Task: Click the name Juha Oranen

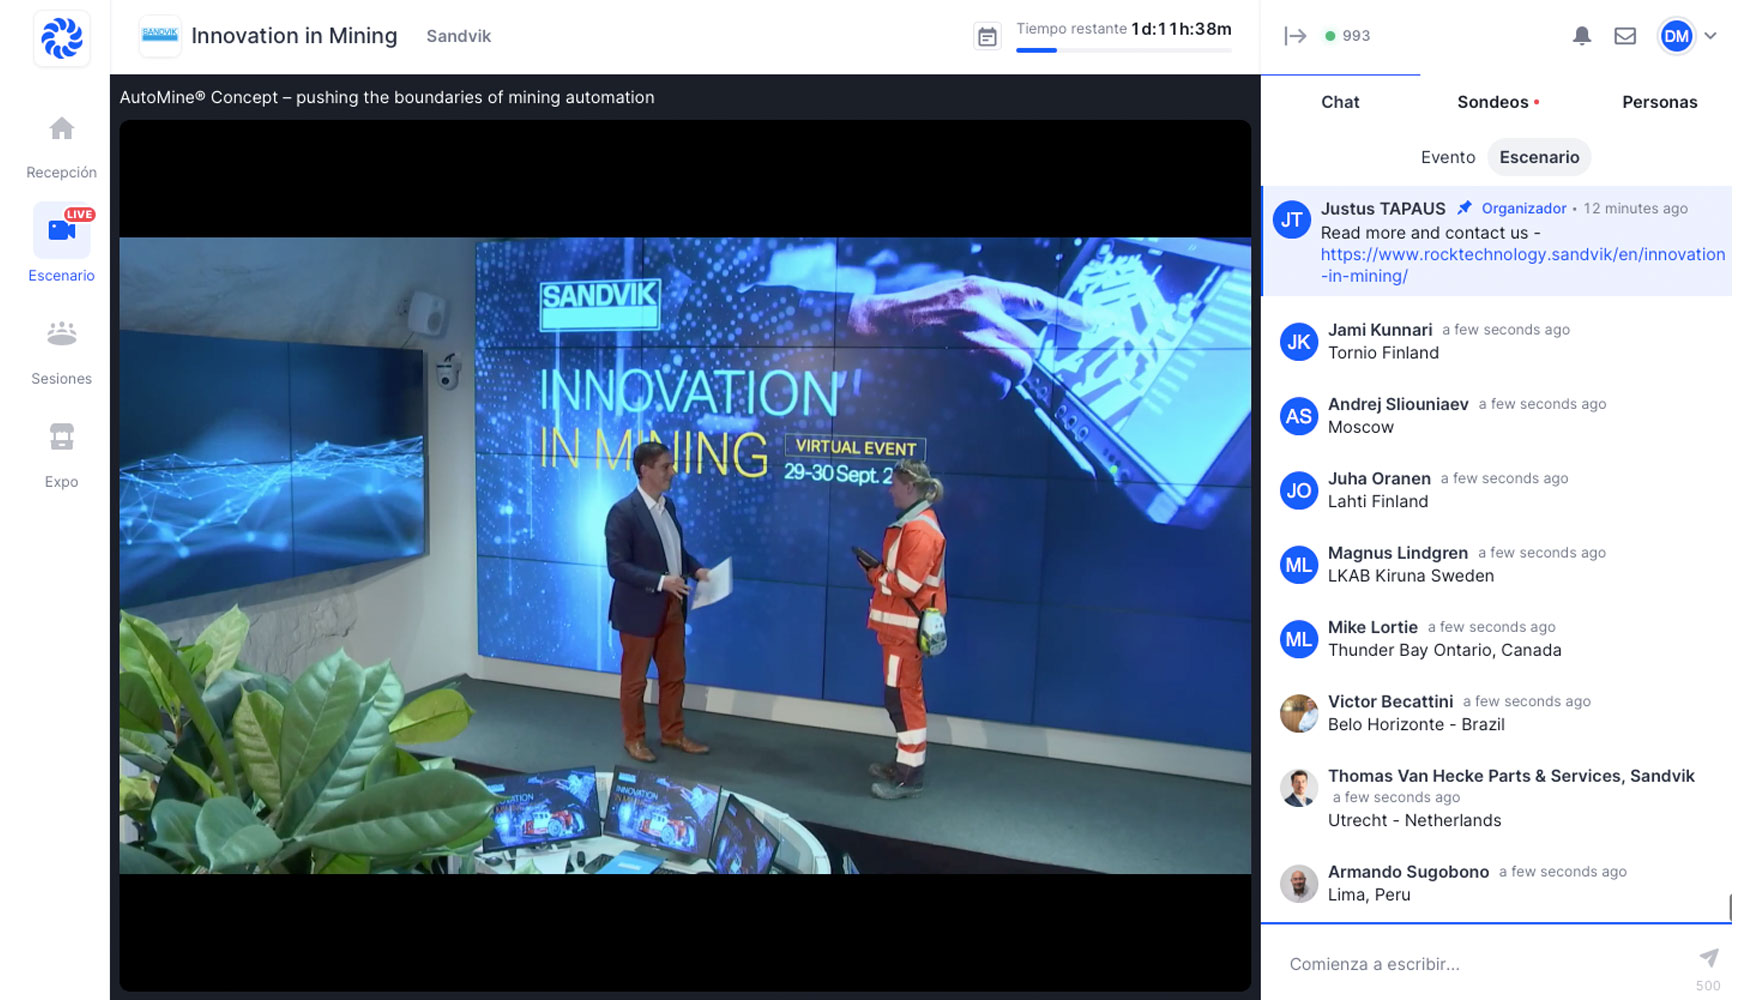Action: [1379, 478]
